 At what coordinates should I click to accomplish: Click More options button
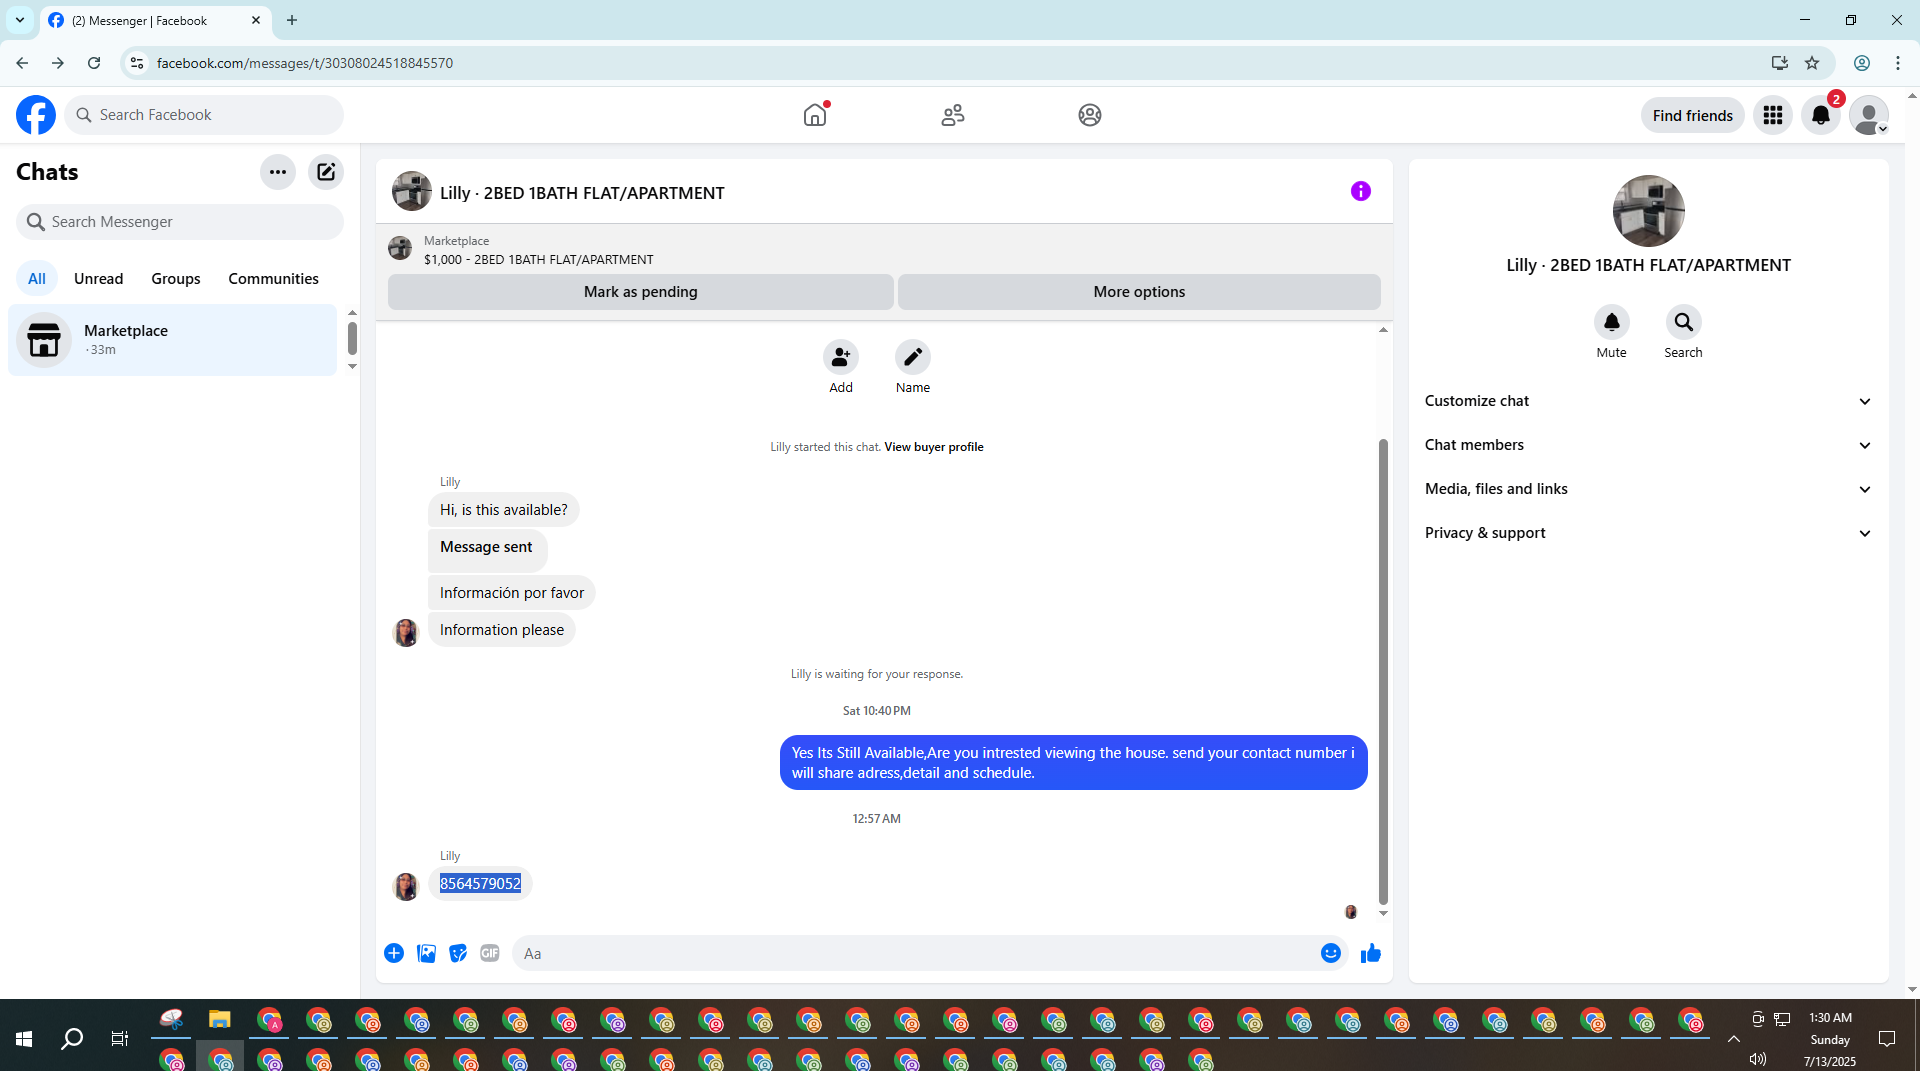click(1139, 292)
